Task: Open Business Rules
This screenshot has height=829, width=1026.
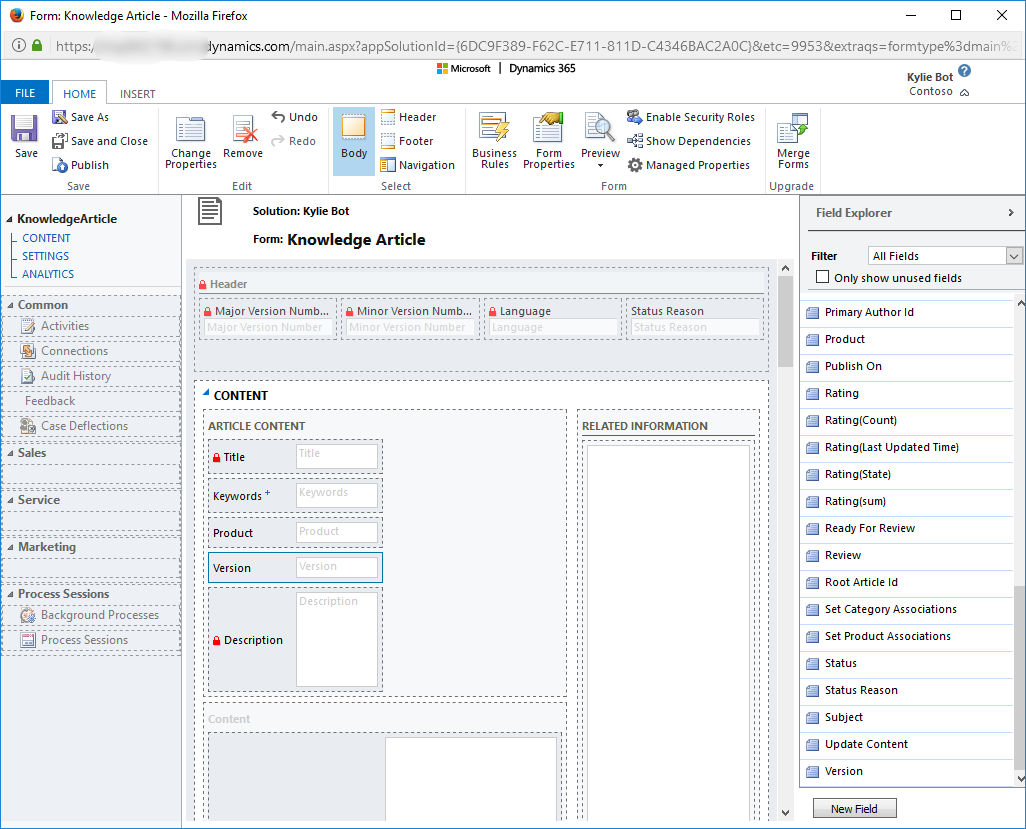Action: click(x=494, y=141)
